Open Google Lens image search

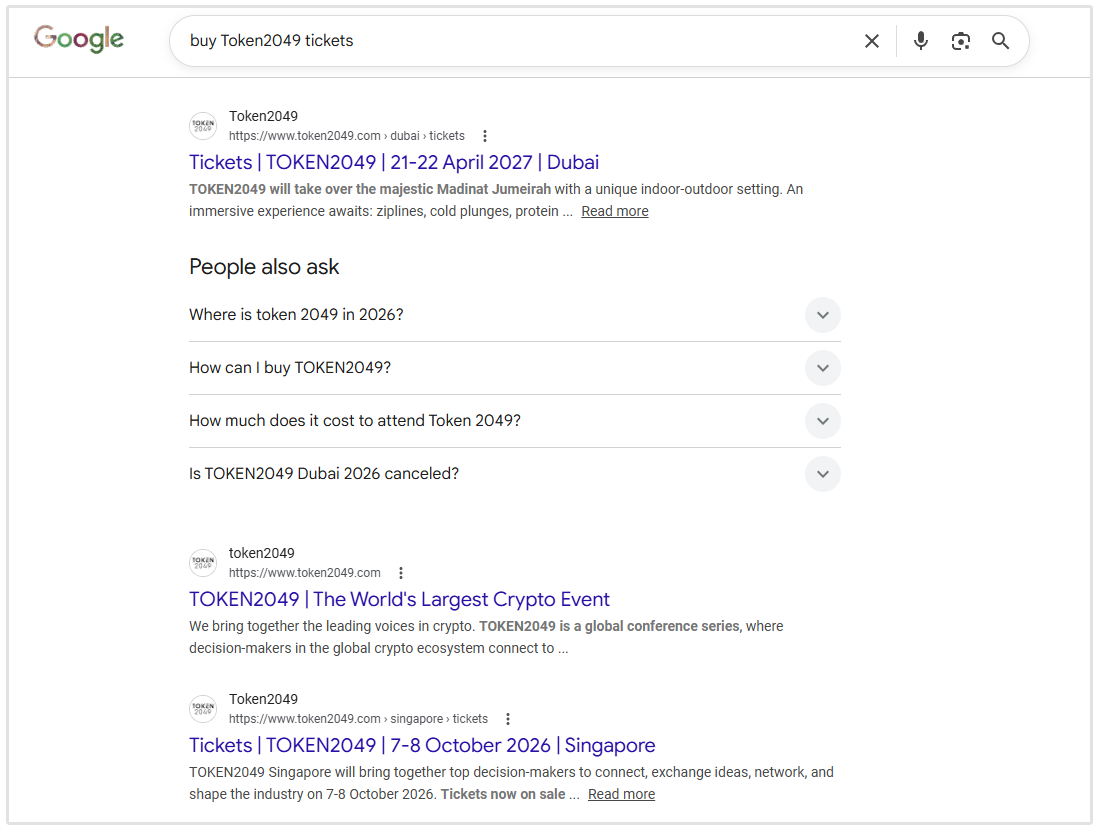[x=960, y=41]
